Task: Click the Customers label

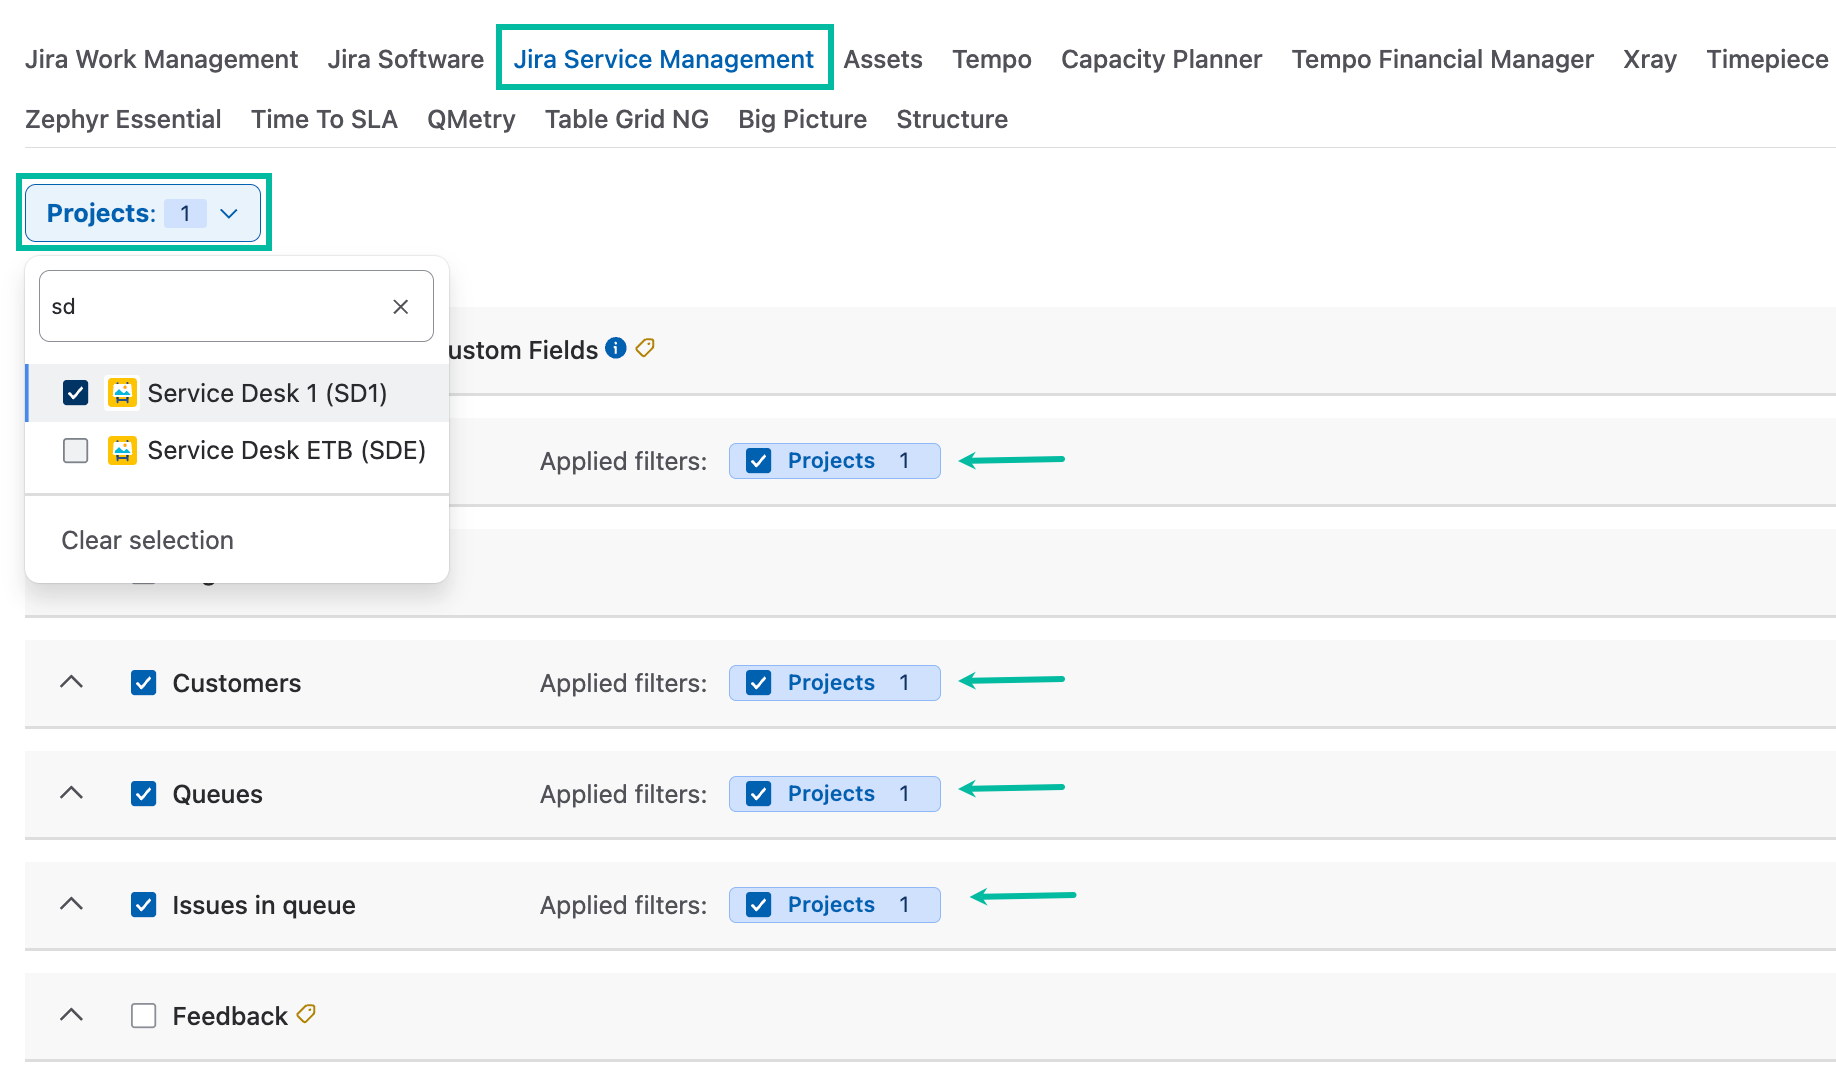Action: (x=236, y=683)
